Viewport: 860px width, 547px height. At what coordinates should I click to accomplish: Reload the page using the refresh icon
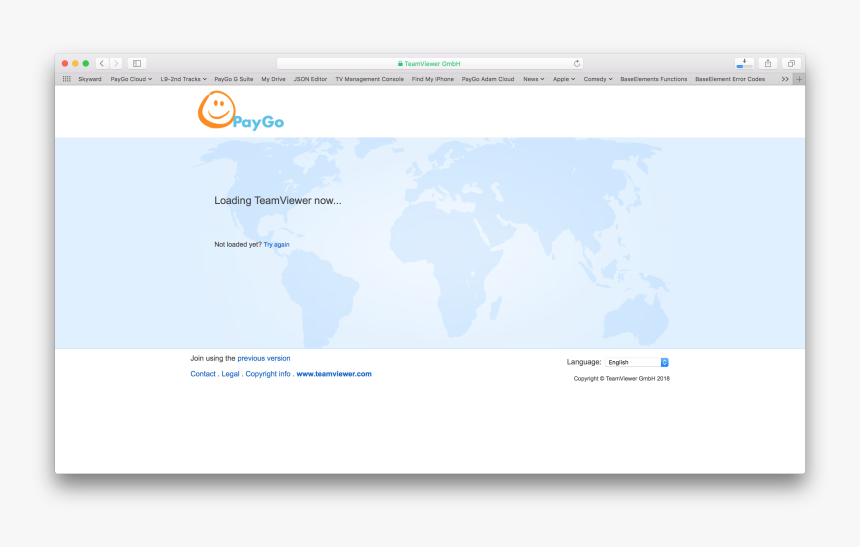(x=577, y=64)
